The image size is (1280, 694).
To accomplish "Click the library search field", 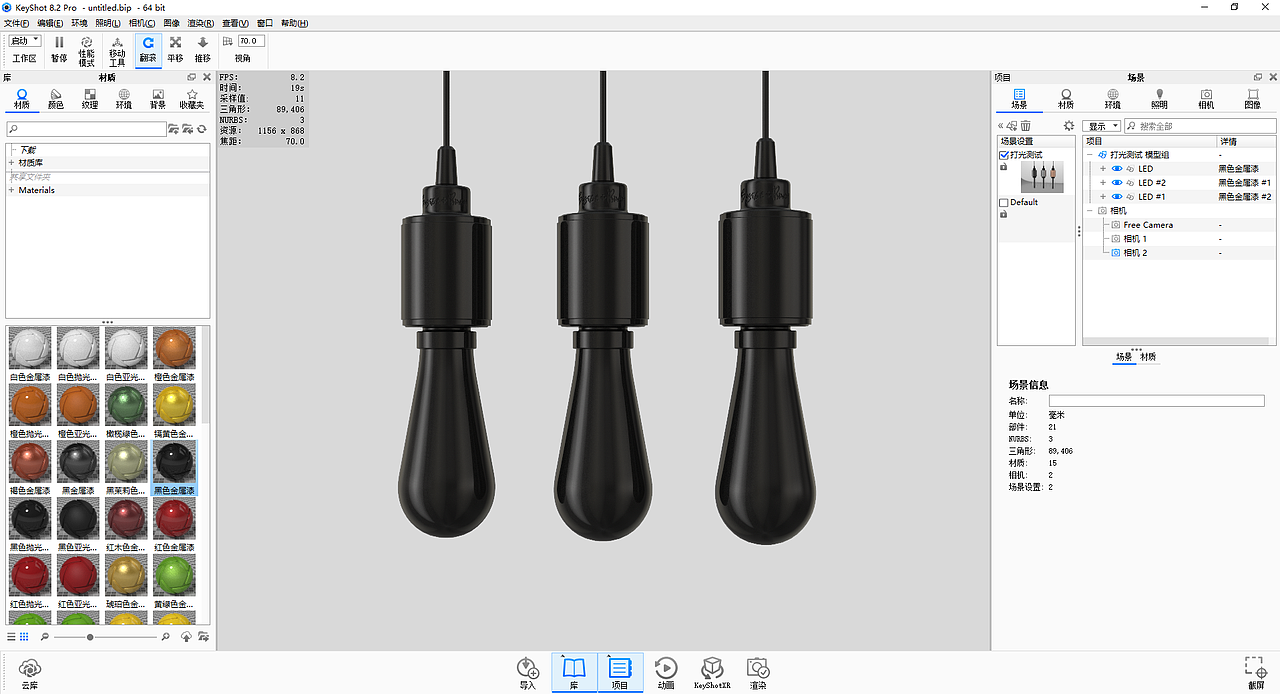I will [x=86, y=129].
